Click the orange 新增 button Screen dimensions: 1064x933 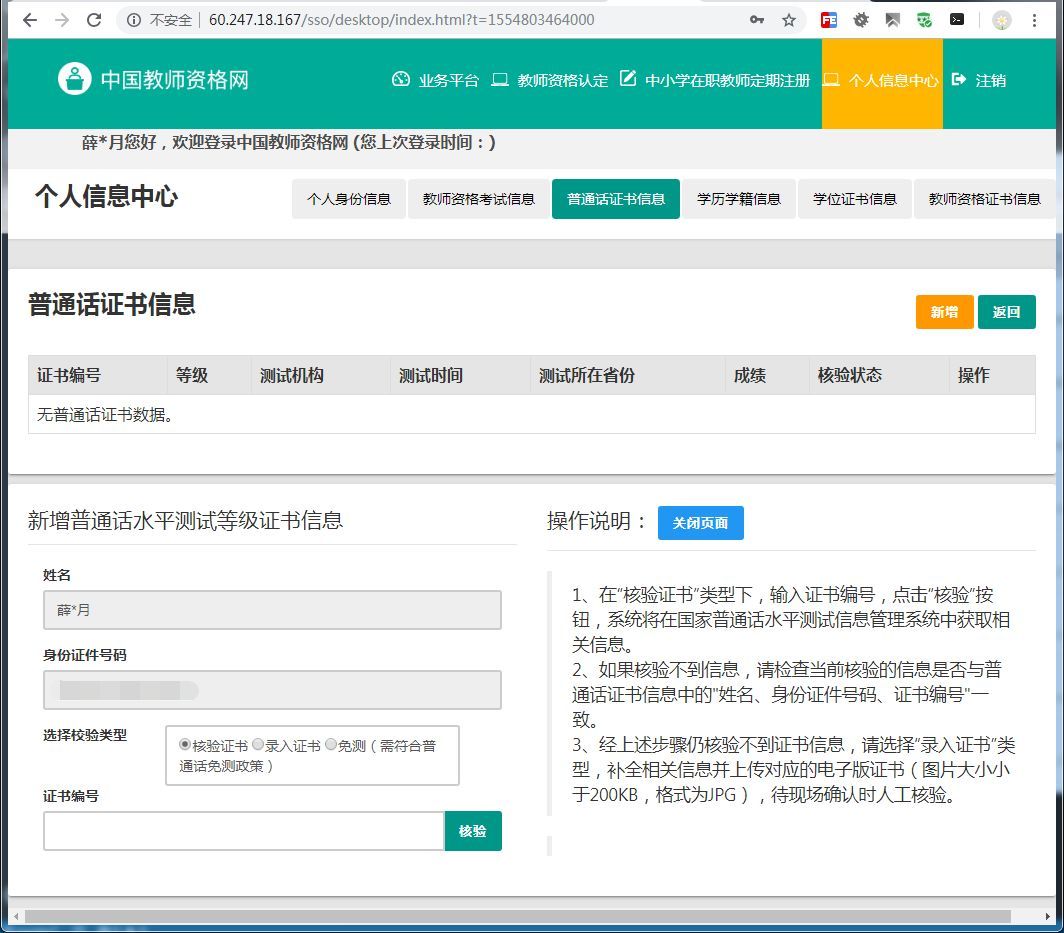[944, 311]
